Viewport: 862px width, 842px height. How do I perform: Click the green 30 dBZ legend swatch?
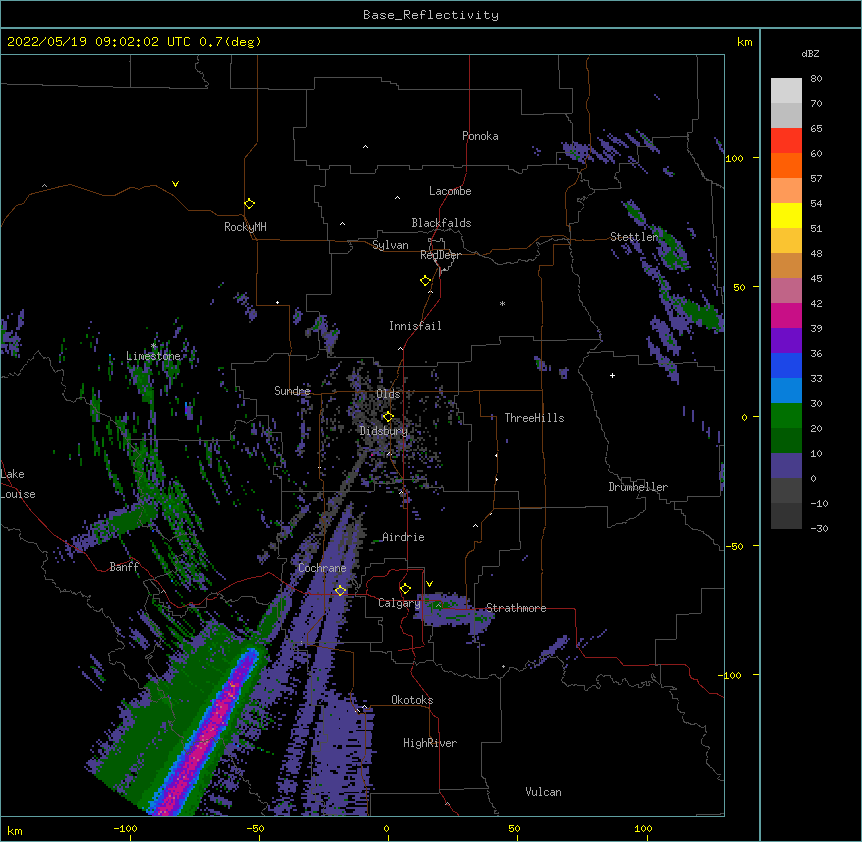click(x=786, y=416)
